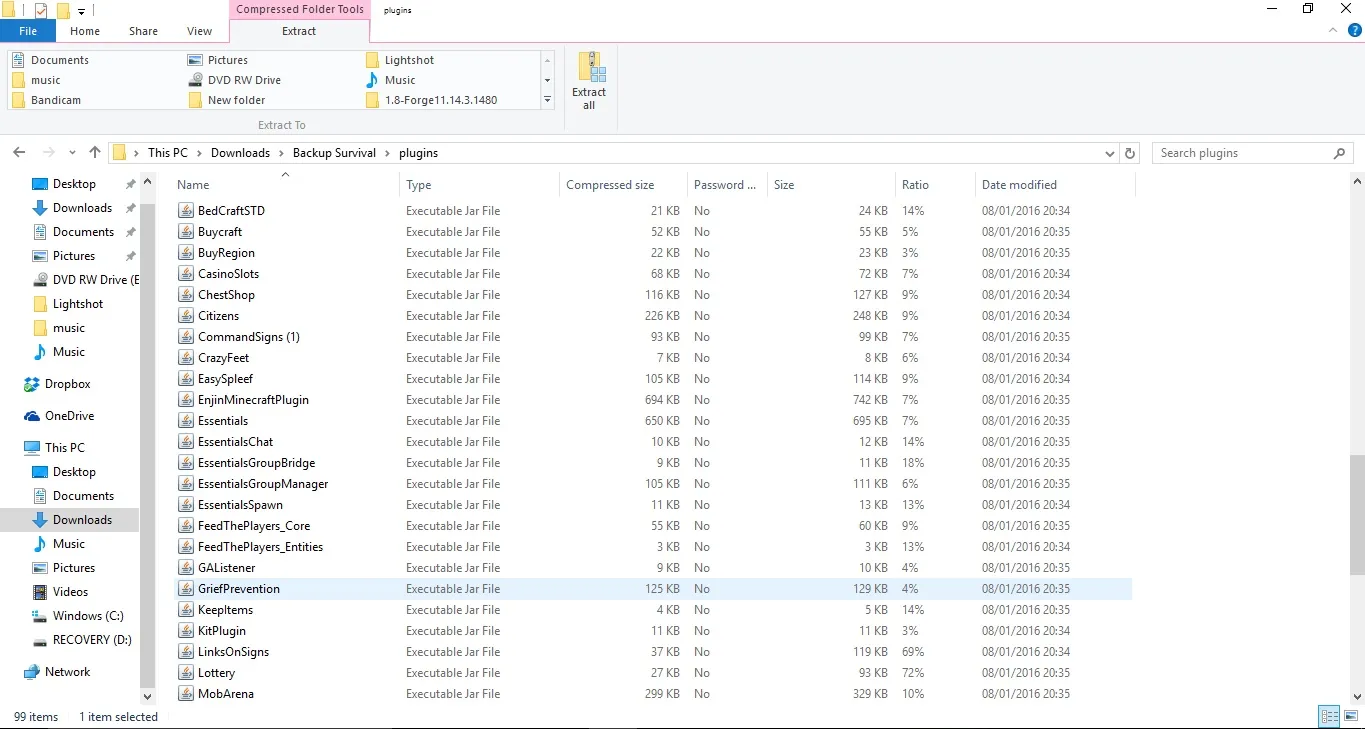Expand the address bar history dropdown
This screenshot has width=1365, height=729.
click(1109, 154)
